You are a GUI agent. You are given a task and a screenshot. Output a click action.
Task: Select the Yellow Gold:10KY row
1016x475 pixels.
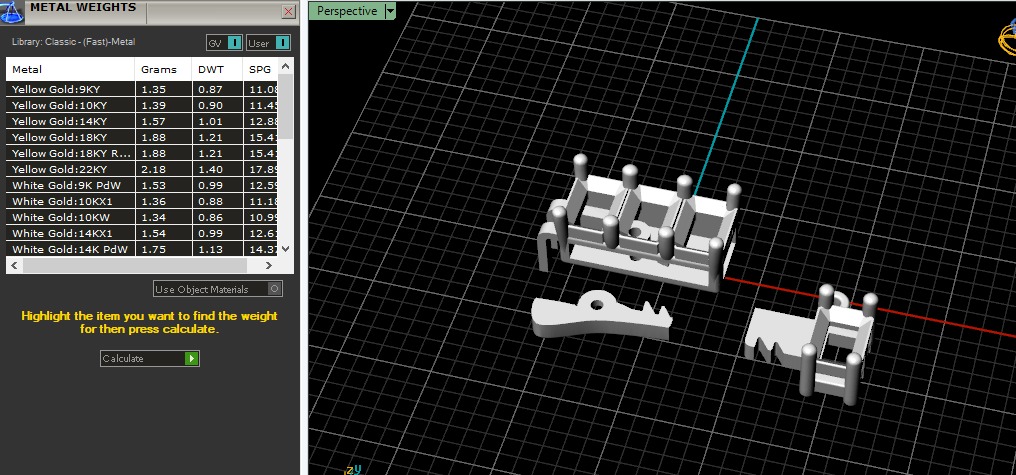pos(142,105)
